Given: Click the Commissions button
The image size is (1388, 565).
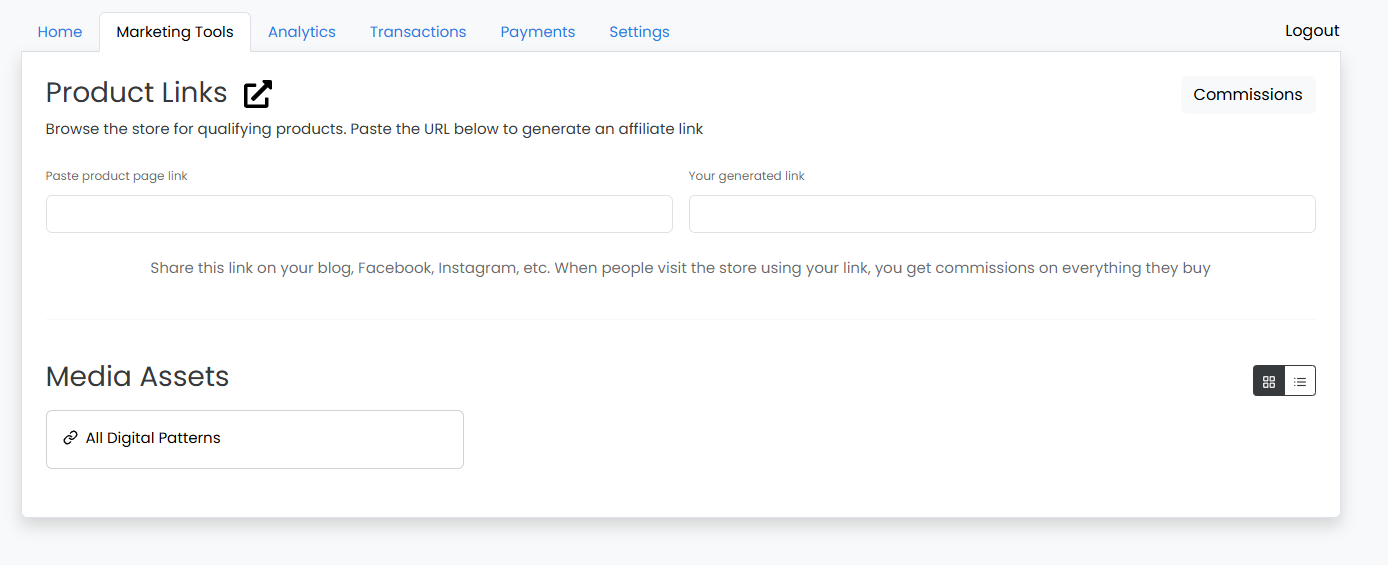Looking at the screenshot, I should coord(1248,95).
